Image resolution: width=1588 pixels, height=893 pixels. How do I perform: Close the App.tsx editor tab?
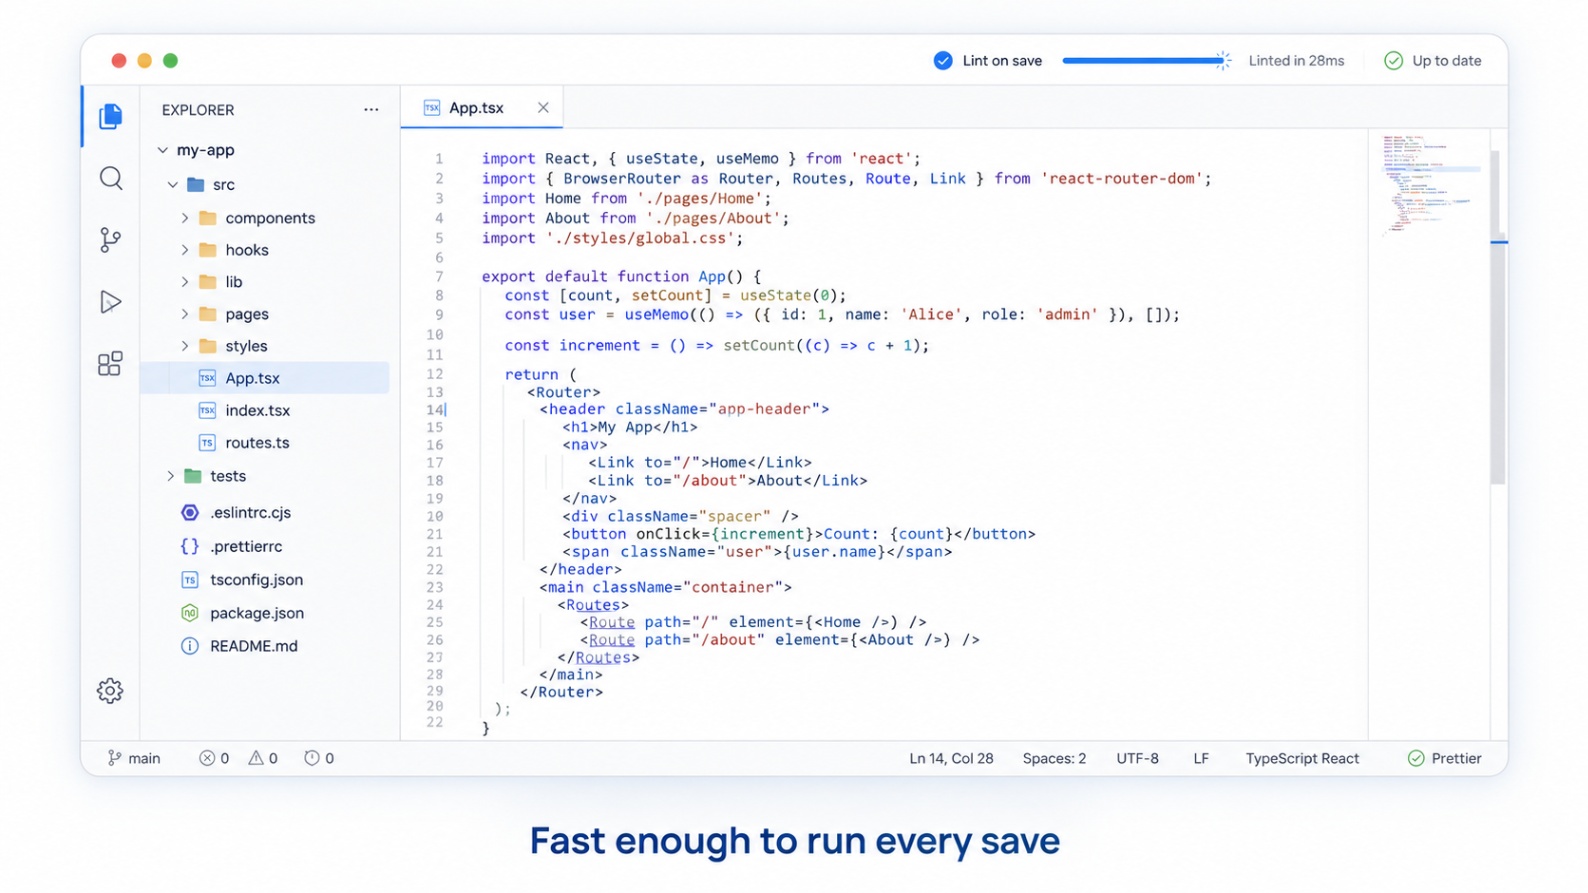[543, 108]
